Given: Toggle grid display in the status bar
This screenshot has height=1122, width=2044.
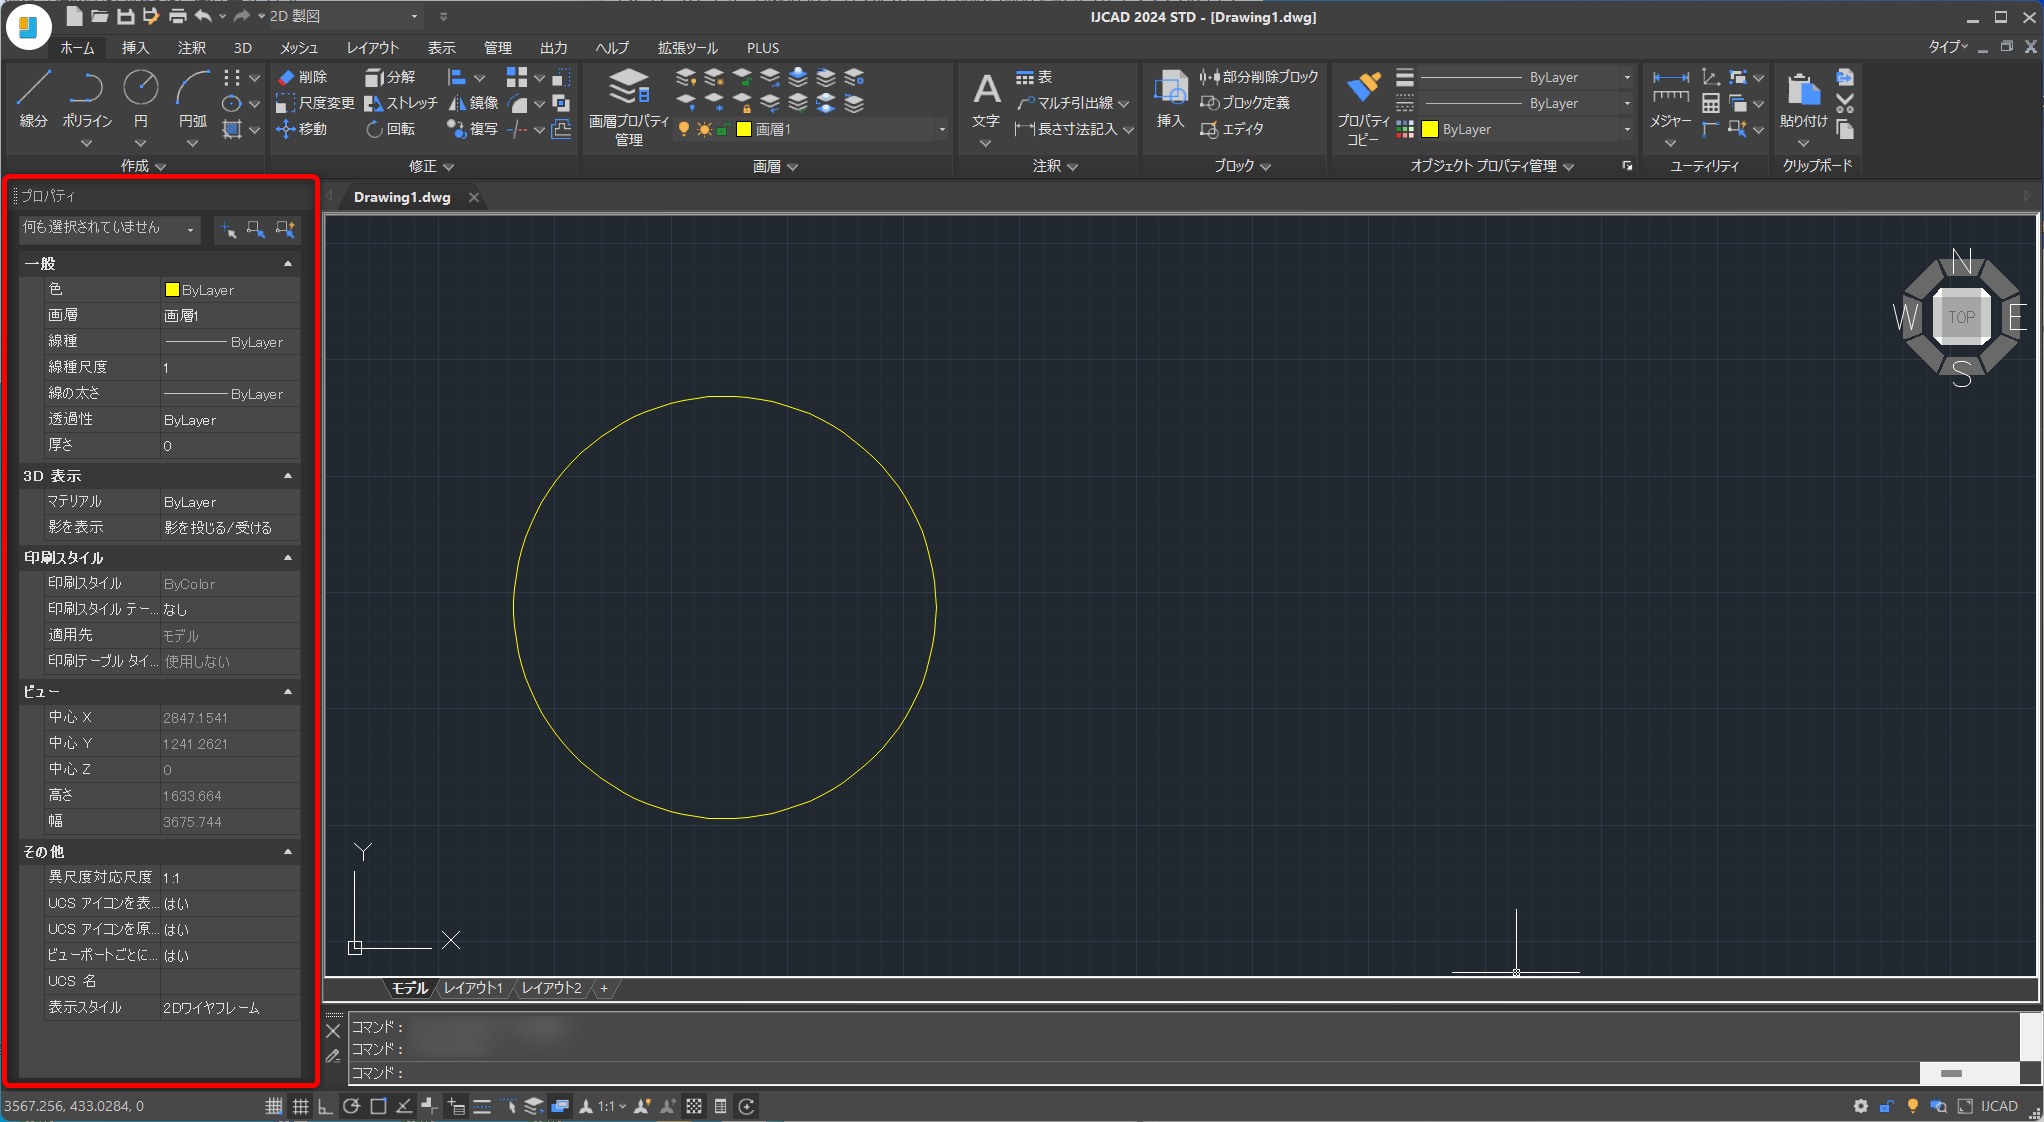Looking at the screenshot, I should 302,1106.
